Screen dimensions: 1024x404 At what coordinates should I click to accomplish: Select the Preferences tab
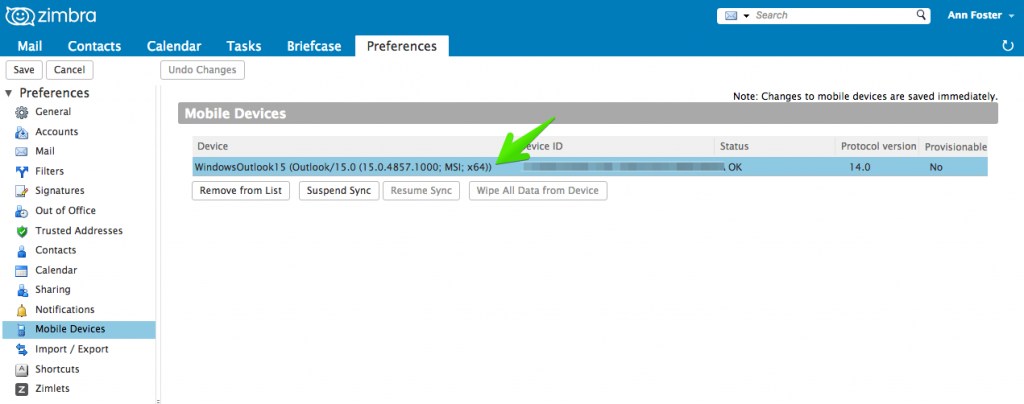pos(402,46)
